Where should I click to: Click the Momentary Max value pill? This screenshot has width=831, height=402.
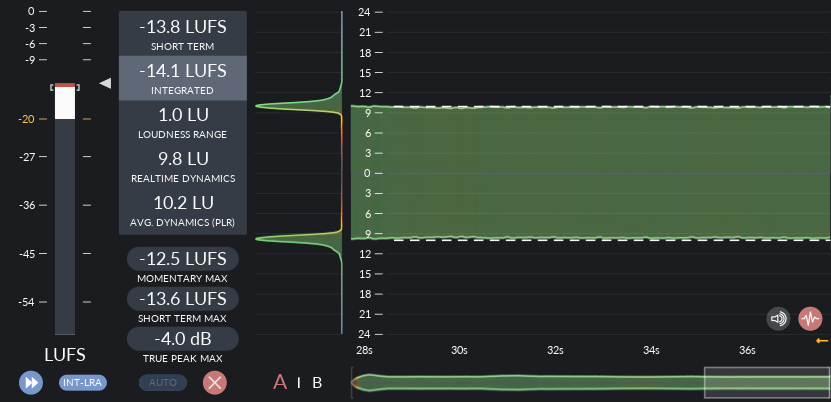click(x=183, y=257)
